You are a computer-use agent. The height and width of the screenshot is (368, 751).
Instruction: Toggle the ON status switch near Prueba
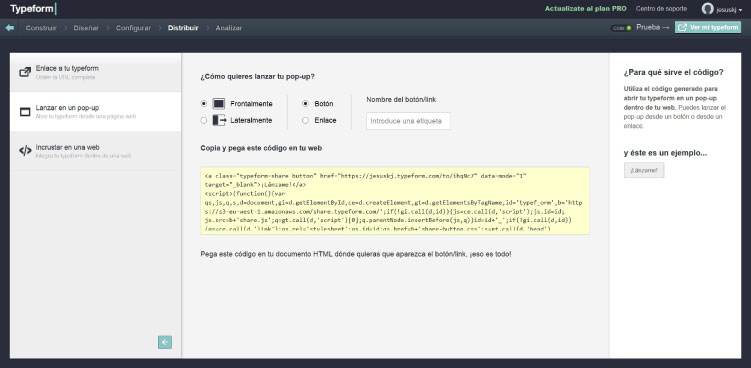[x=621, y=28]
